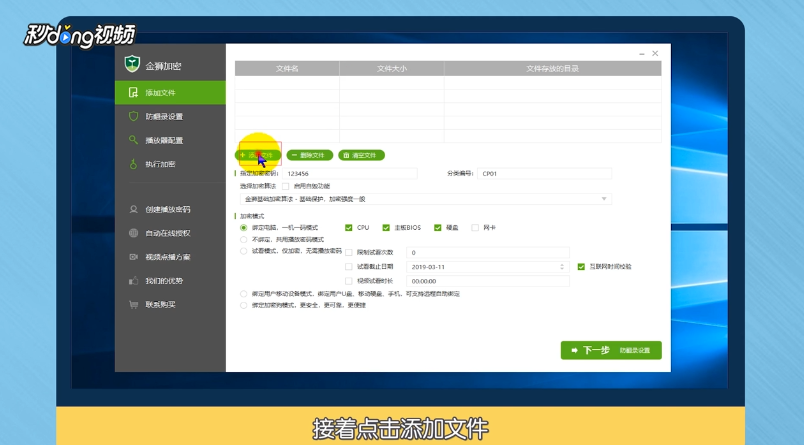Screen dimensions: 804x445
Task: Uncheck the 互联网时间校验 checkbox
Action: [581, 267]
